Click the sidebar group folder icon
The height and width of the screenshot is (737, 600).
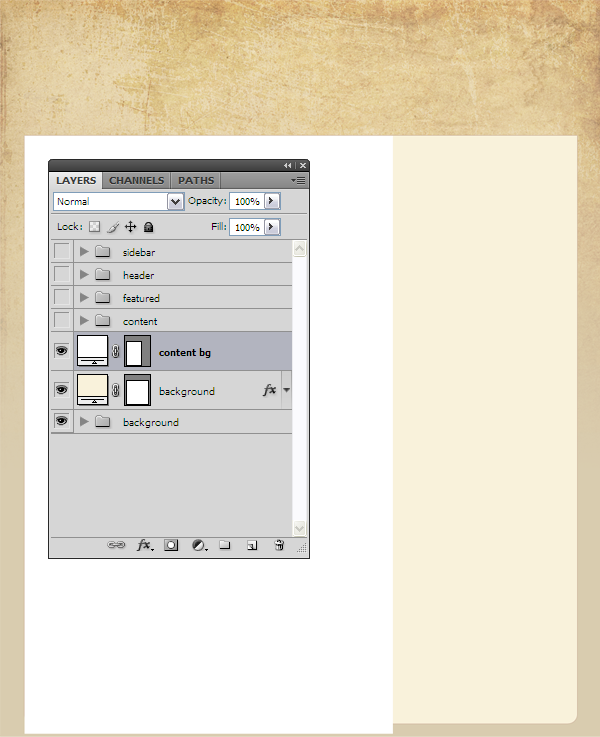pos(102,251)
